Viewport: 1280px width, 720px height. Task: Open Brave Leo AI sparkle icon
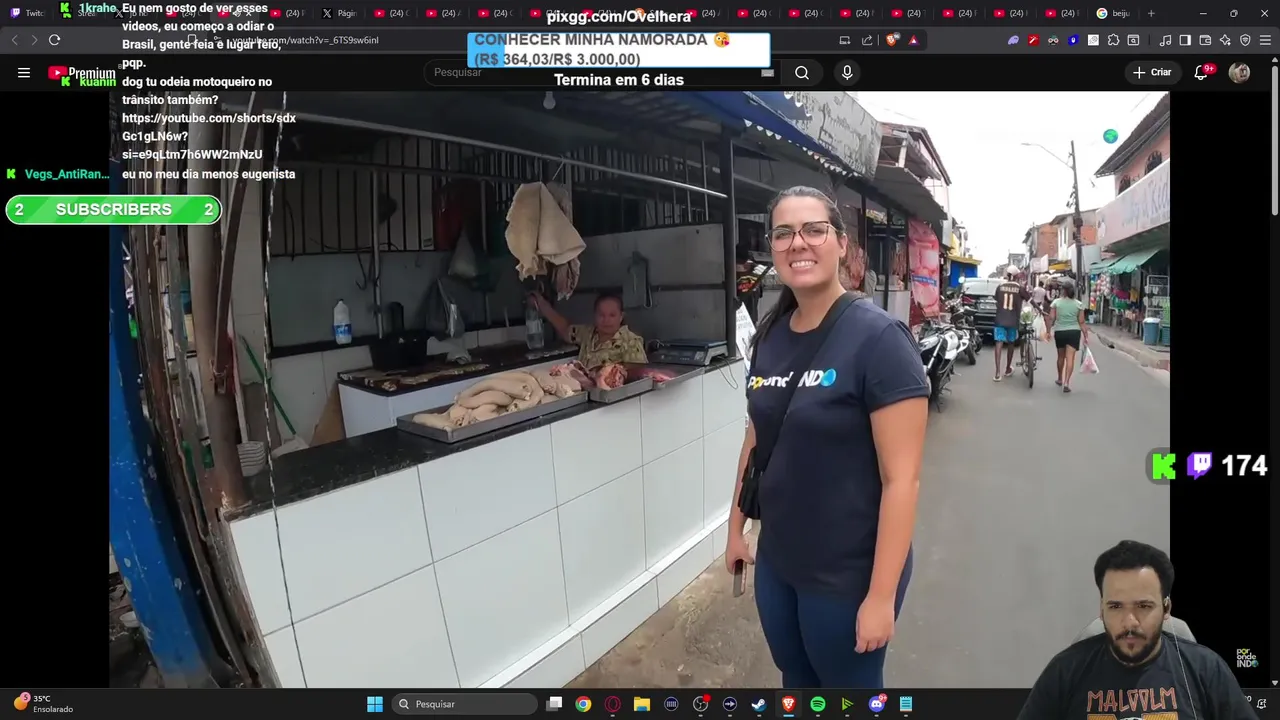[1225, 40]
